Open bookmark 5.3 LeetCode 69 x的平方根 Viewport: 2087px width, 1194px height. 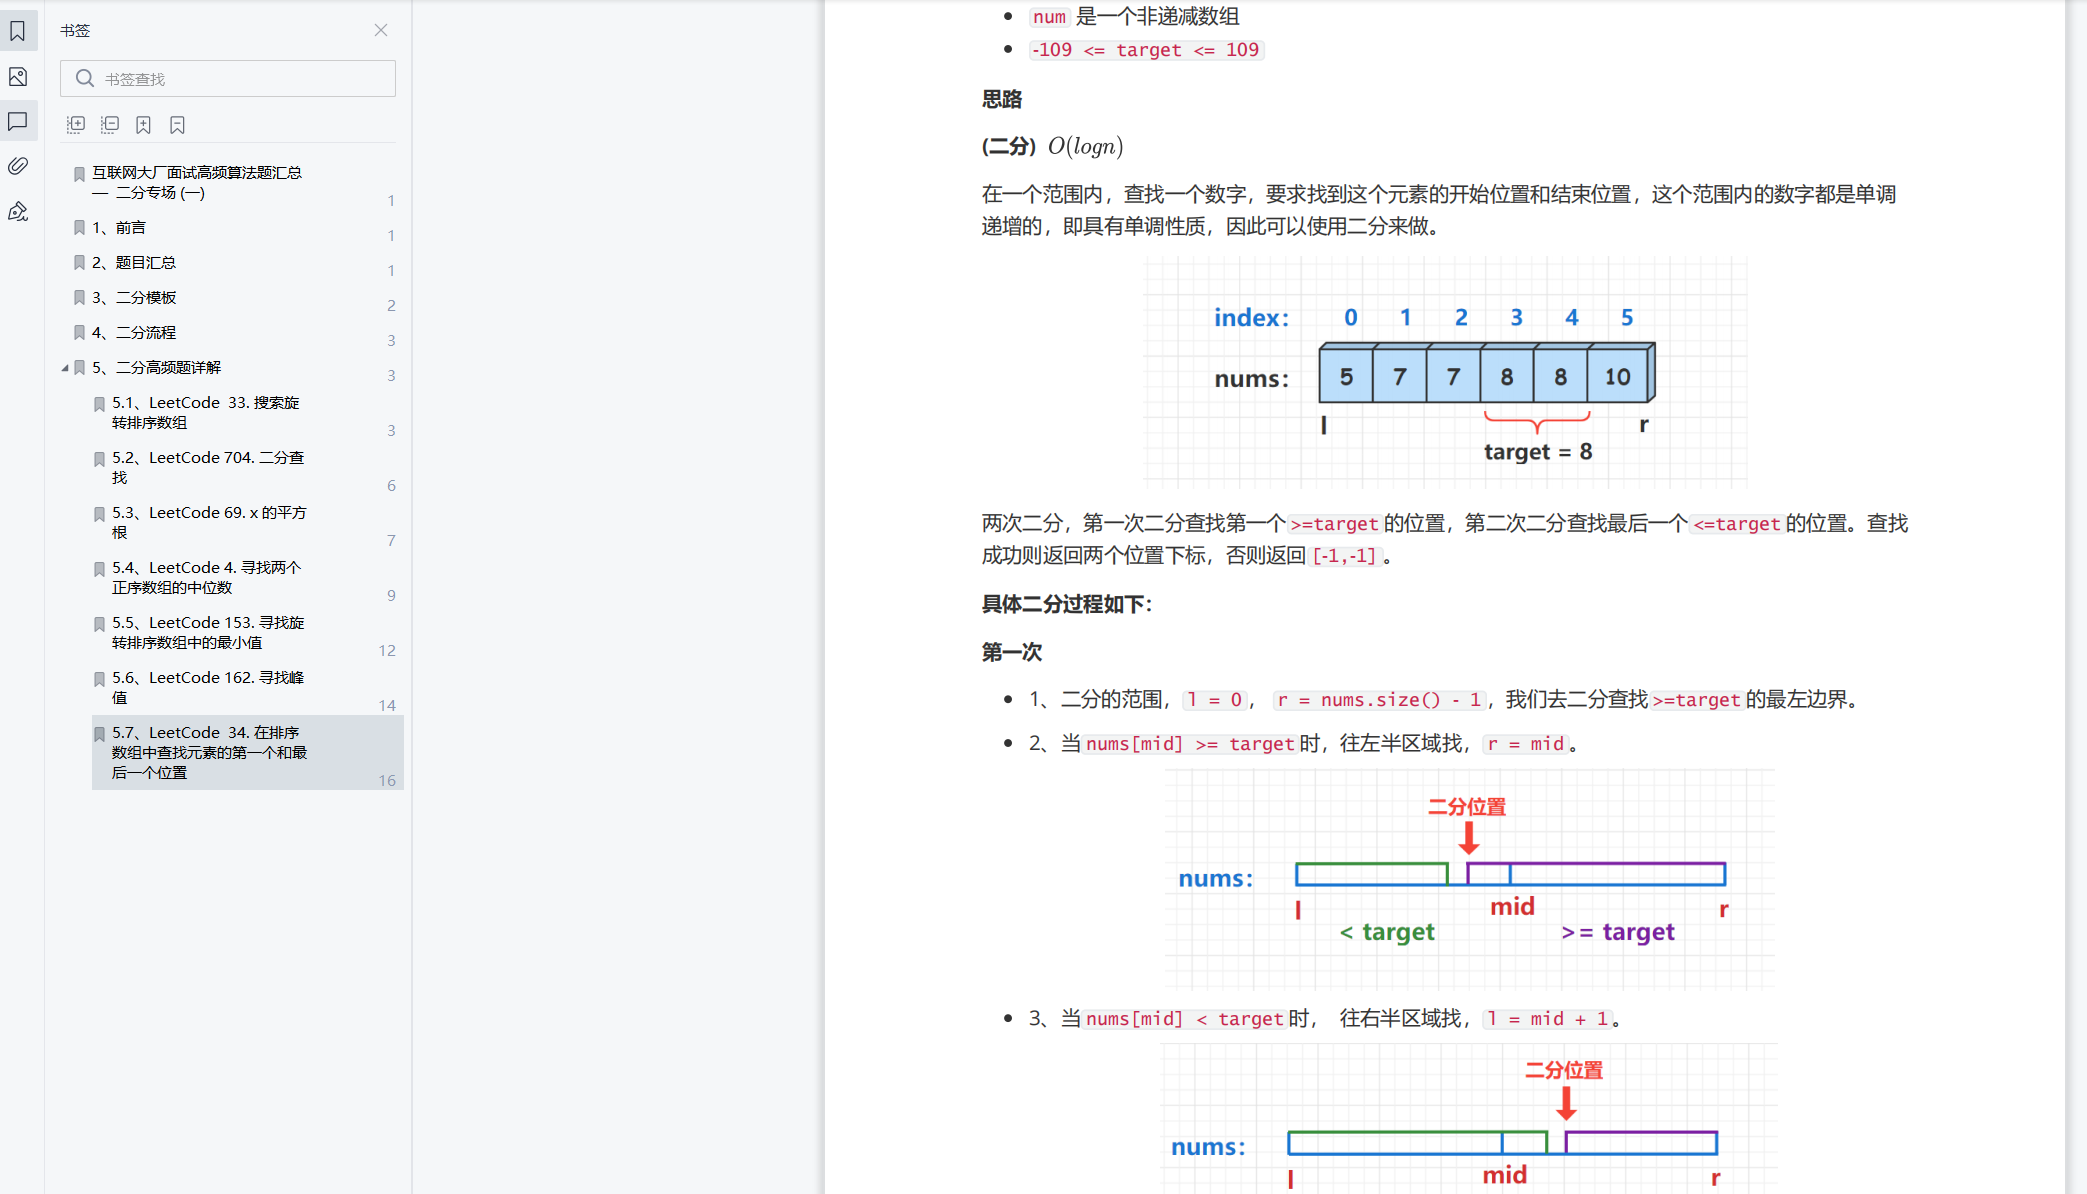click(x=209, y=523)
